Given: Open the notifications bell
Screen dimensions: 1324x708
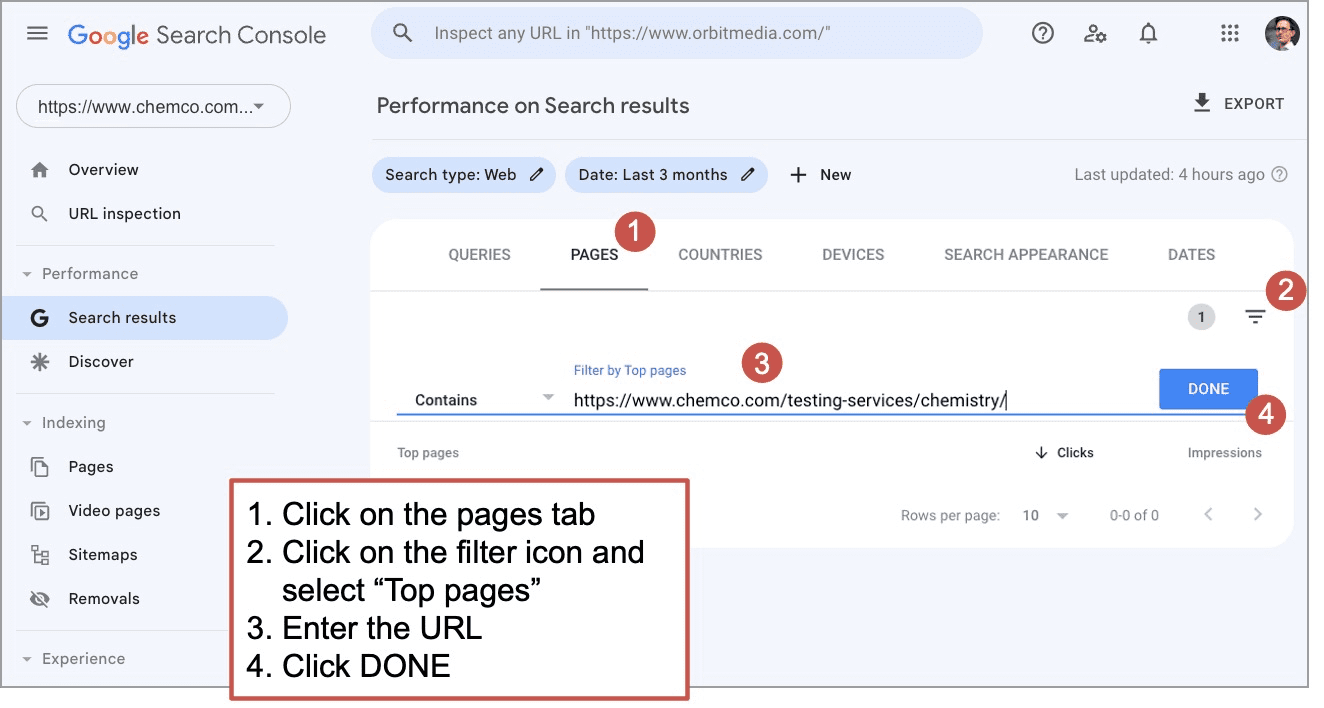Looking at the screenshot, I should 1149,33.
